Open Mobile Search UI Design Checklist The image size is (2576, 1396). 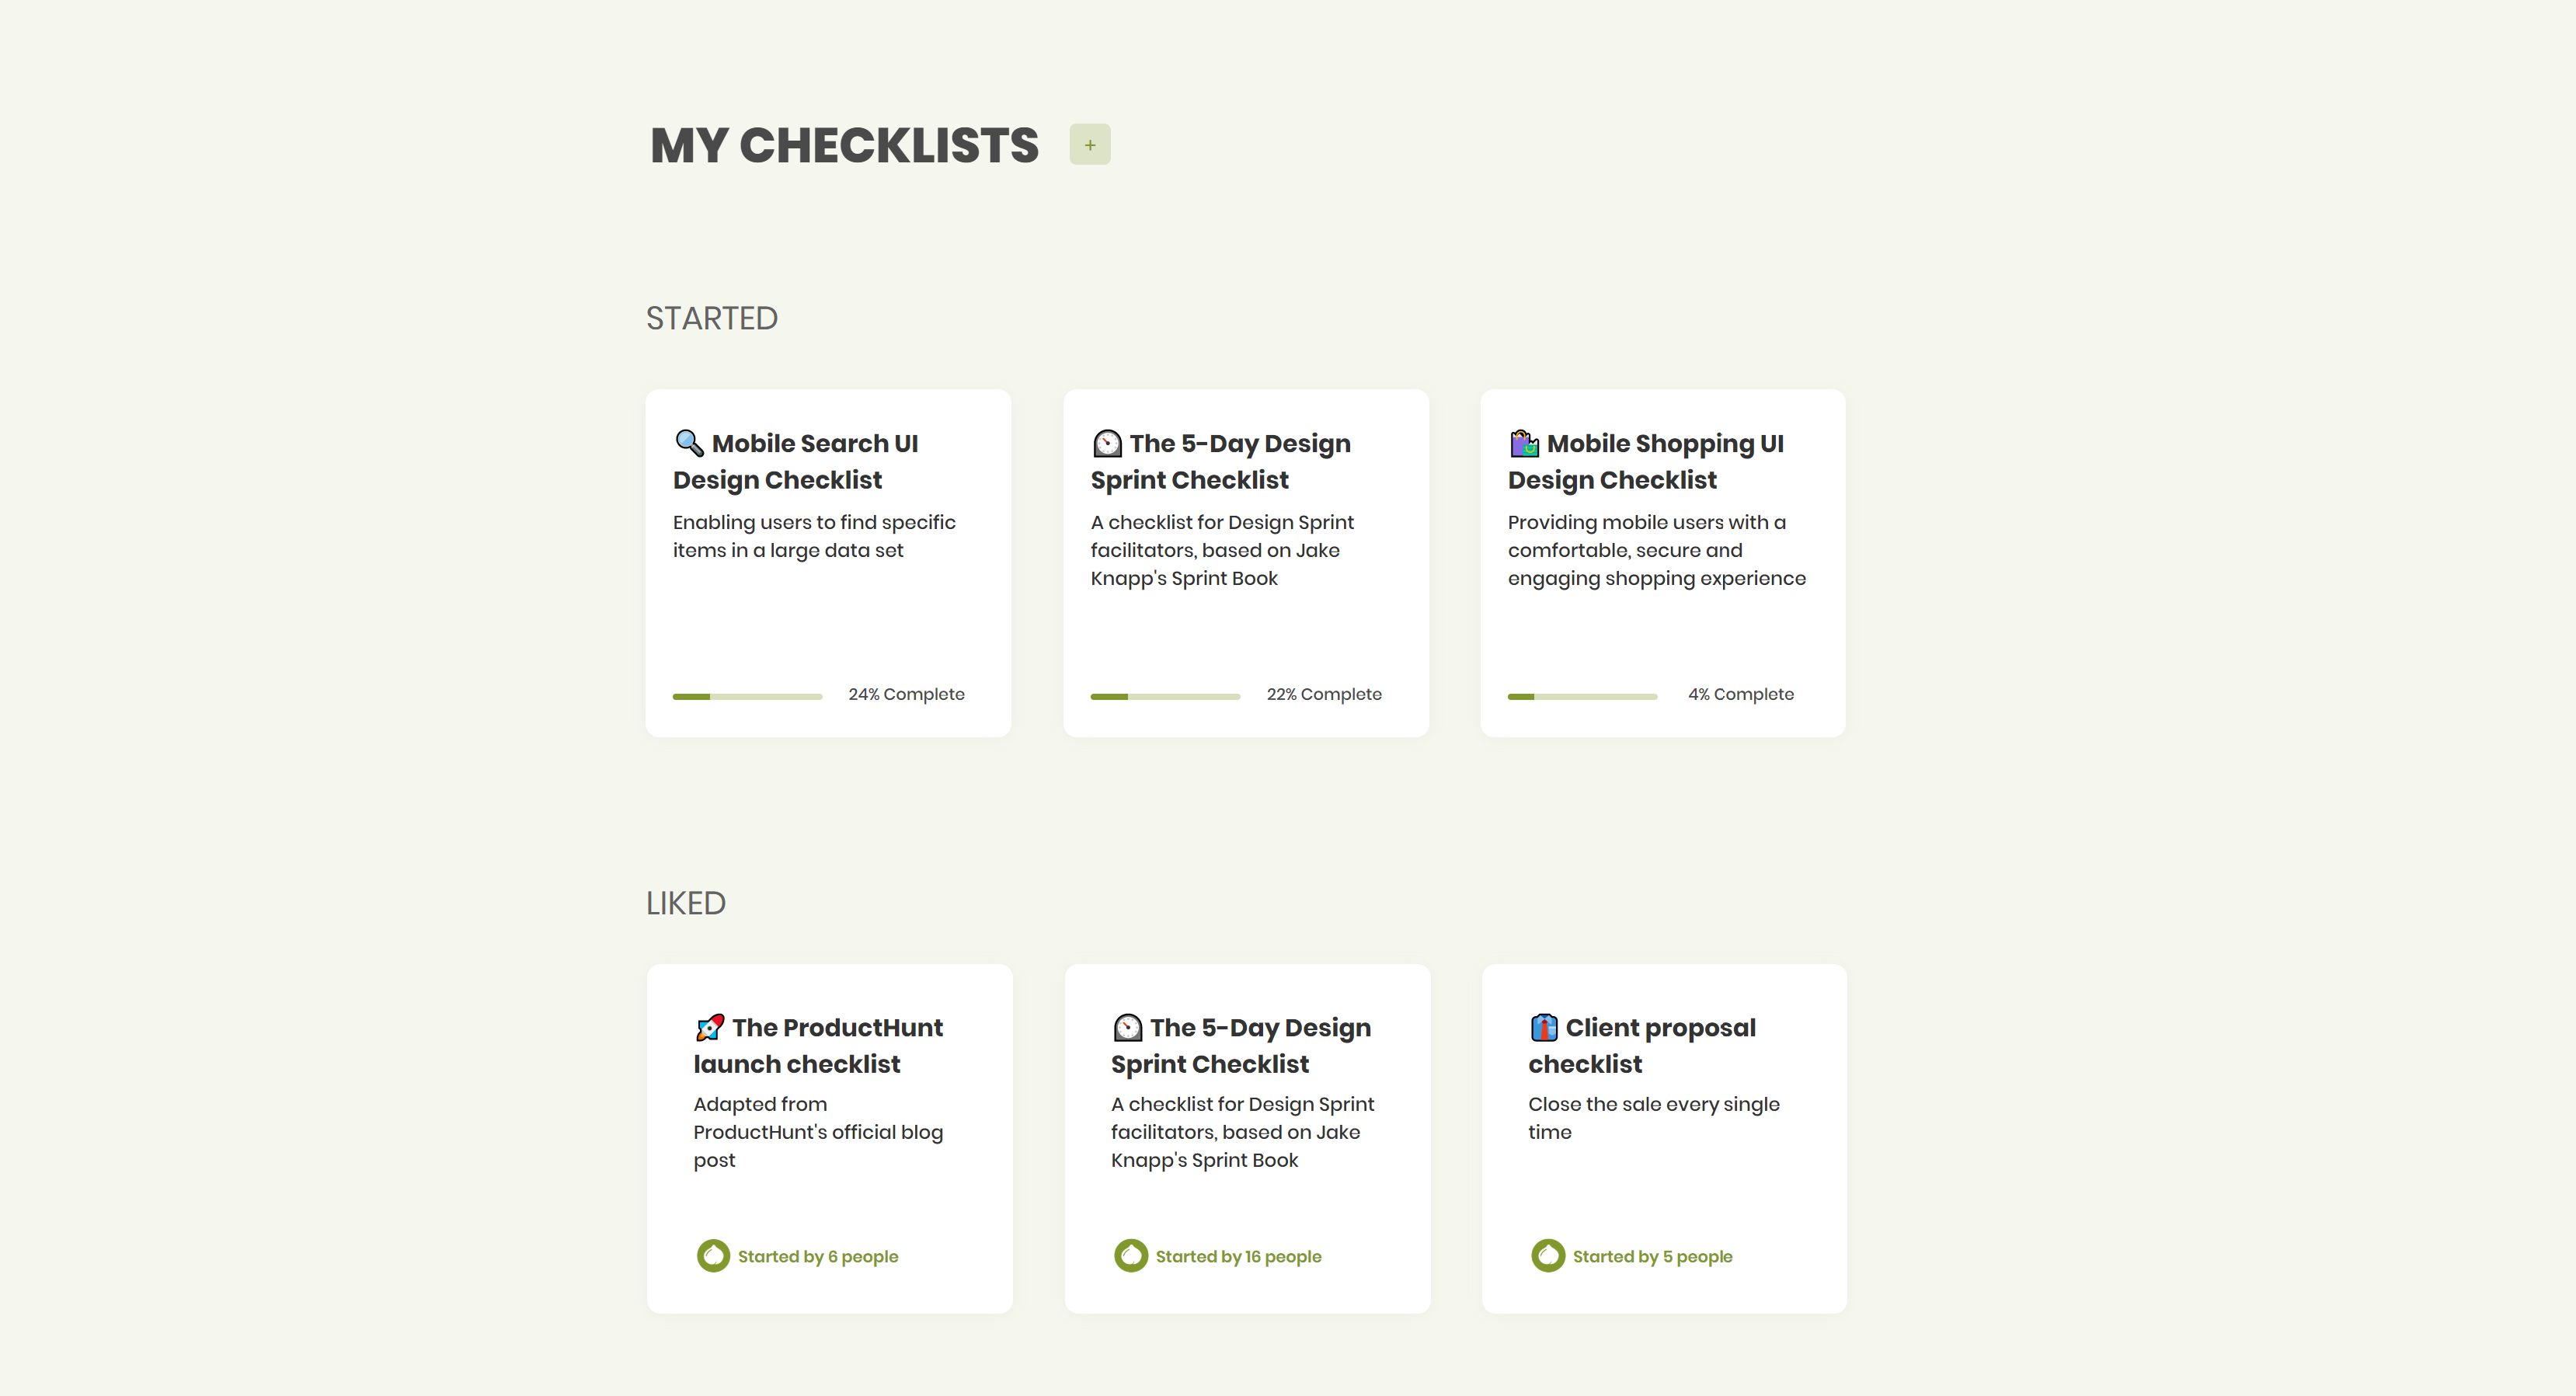point(795,462)
